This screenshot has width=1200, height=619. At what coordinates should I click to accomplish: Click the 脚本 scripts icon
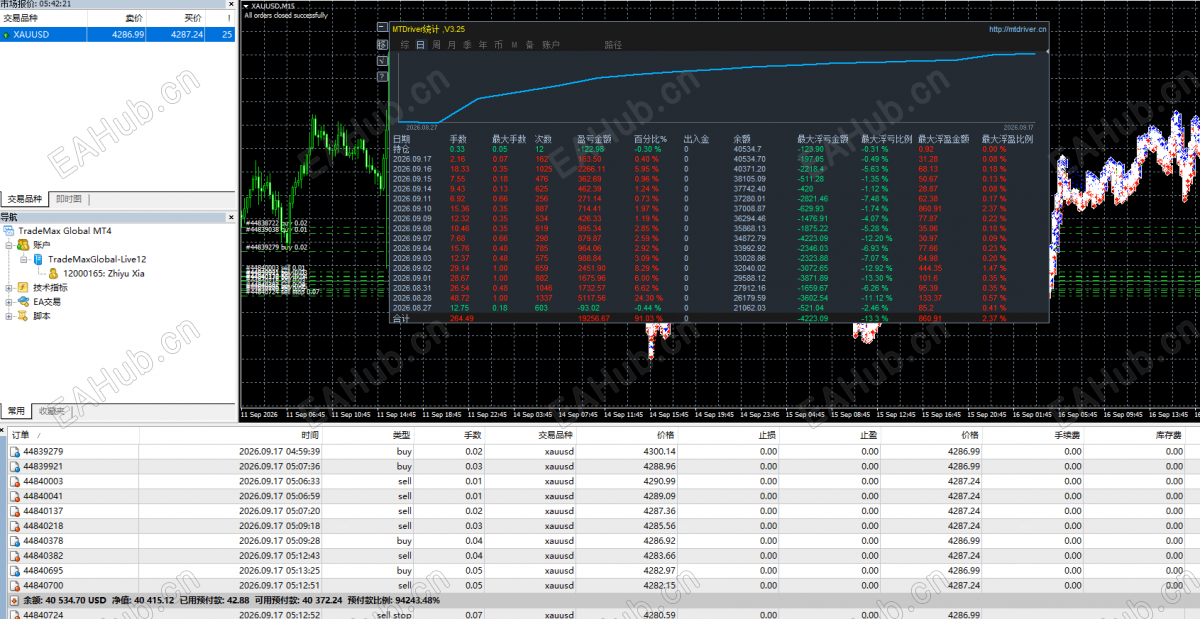23,316
